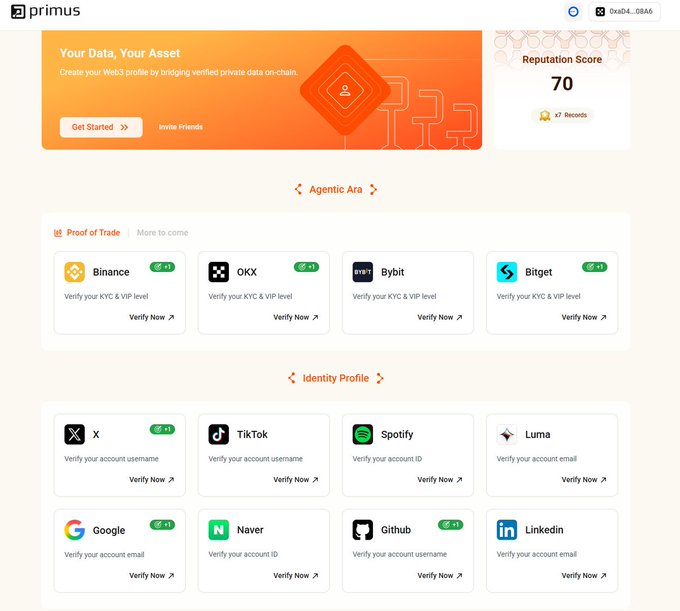Click the TikTok logo icon

tap(219, 434)
